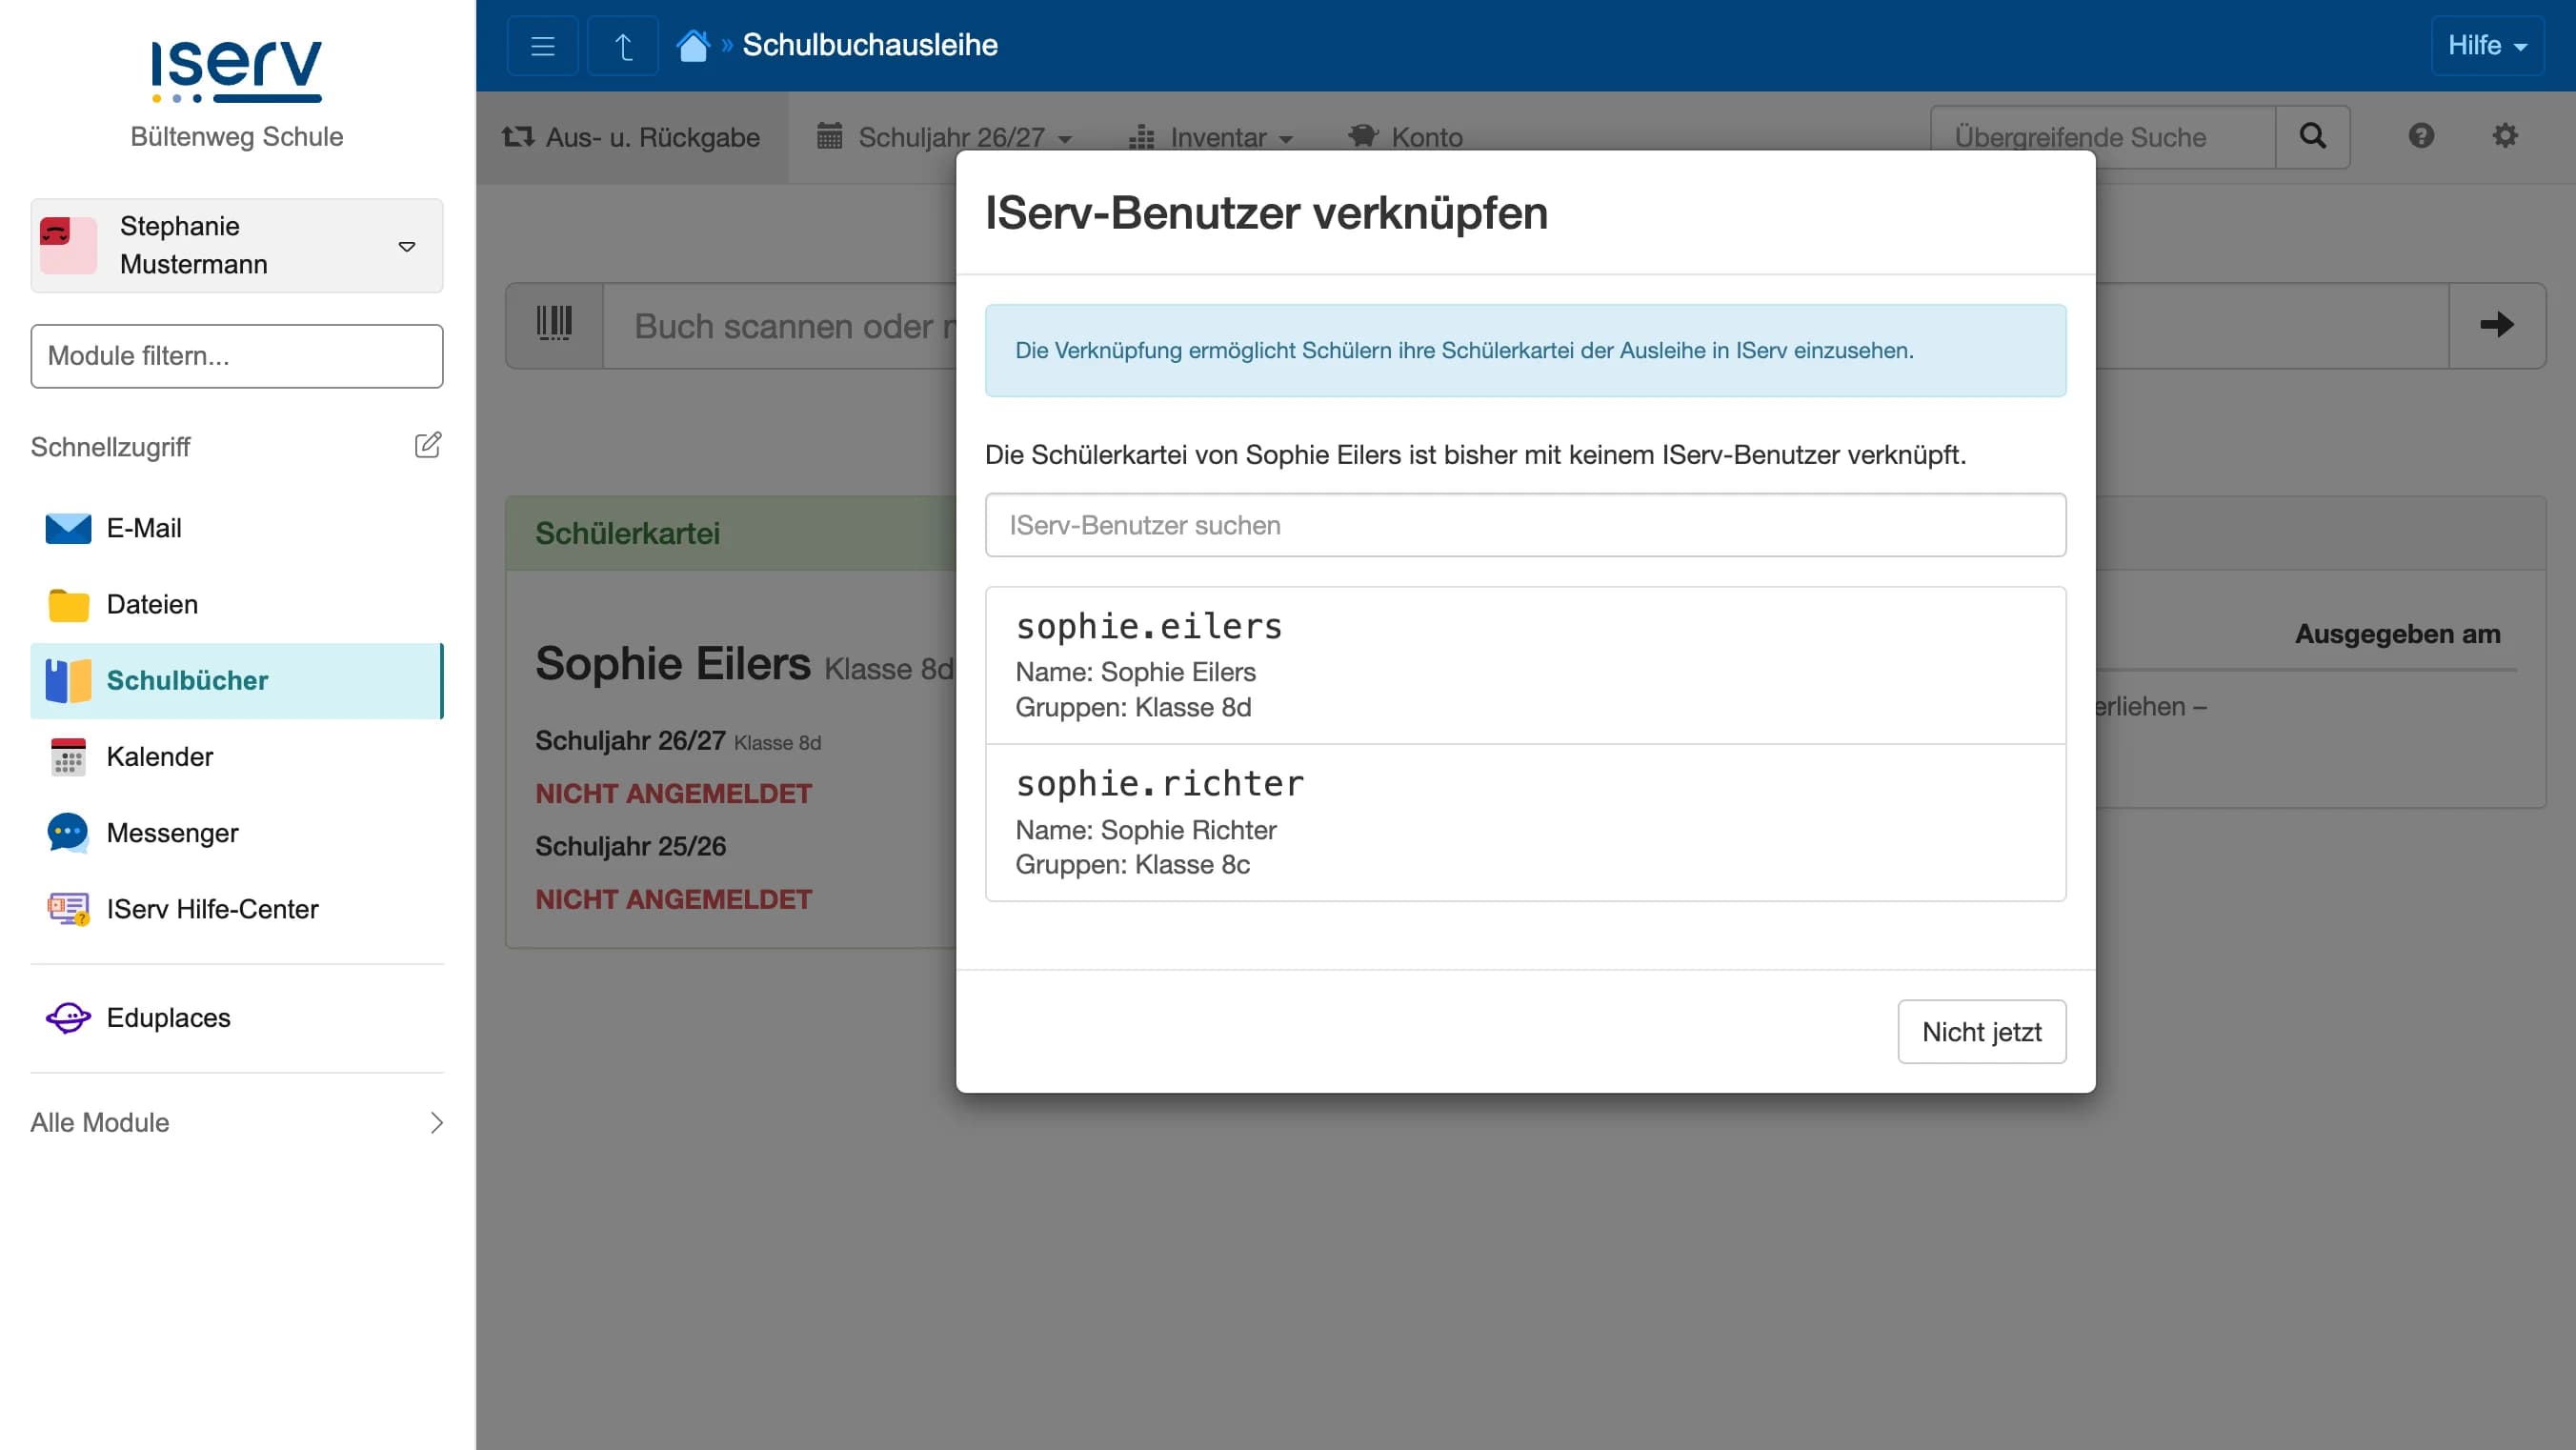
Task: Click the Schulbuchausleihe breadcrumb
Action: [869, 45]
